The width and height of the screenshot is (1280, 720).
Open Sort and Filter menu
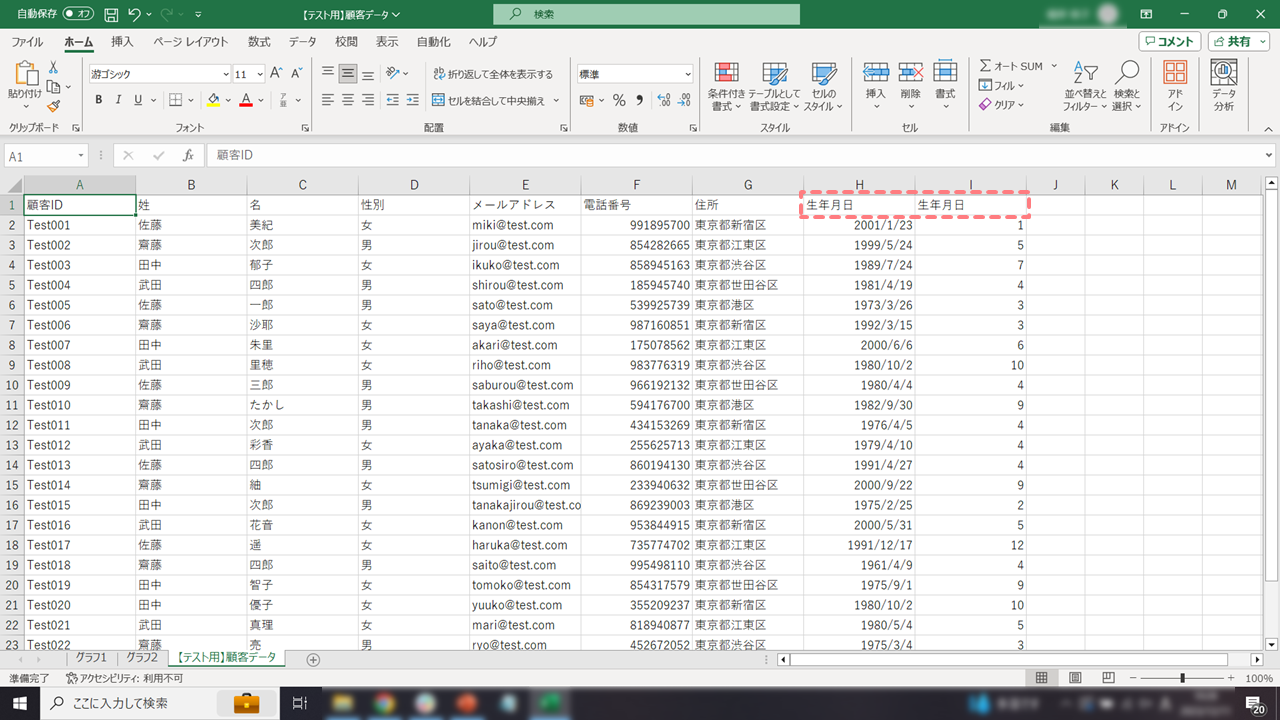coord(1083,86)
